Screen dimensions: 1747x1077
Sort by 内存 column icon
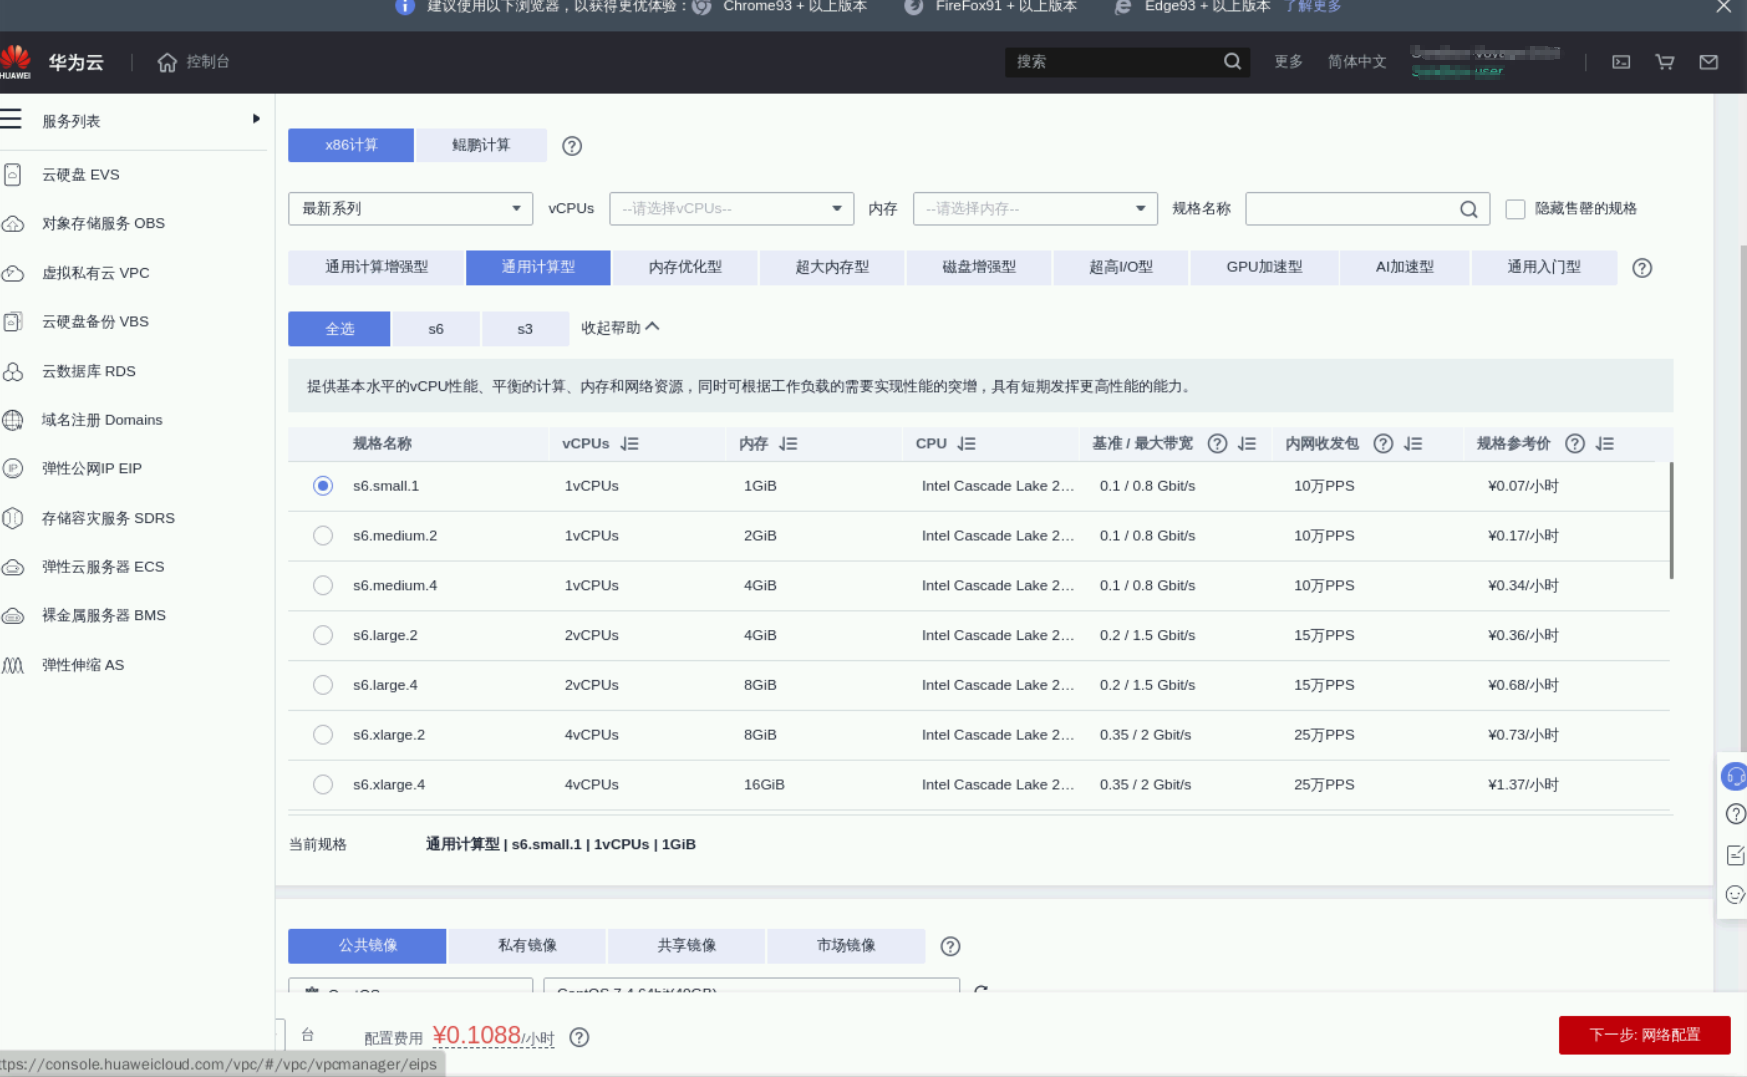pyautogui.click(x=788, y=444)
